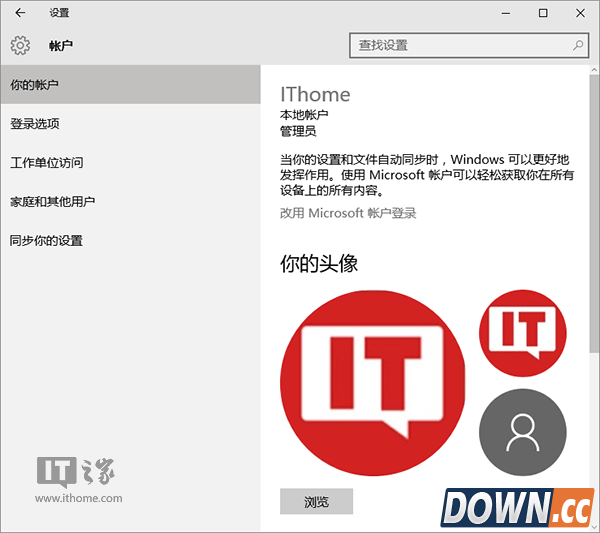Click the back arrow in title bar
Viewport: 600px width, 533px height.
click(20, 13)
